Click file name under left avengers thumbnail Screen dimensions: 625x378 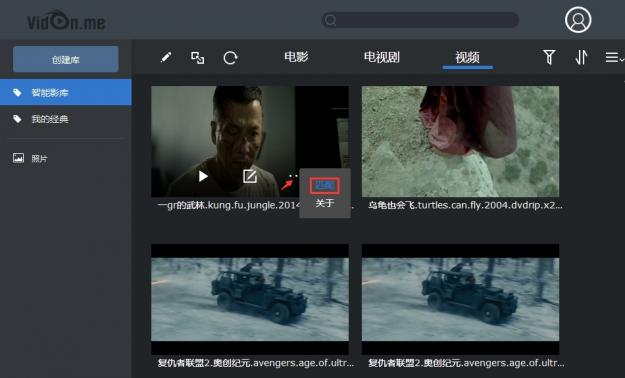(x=256, y=363)
